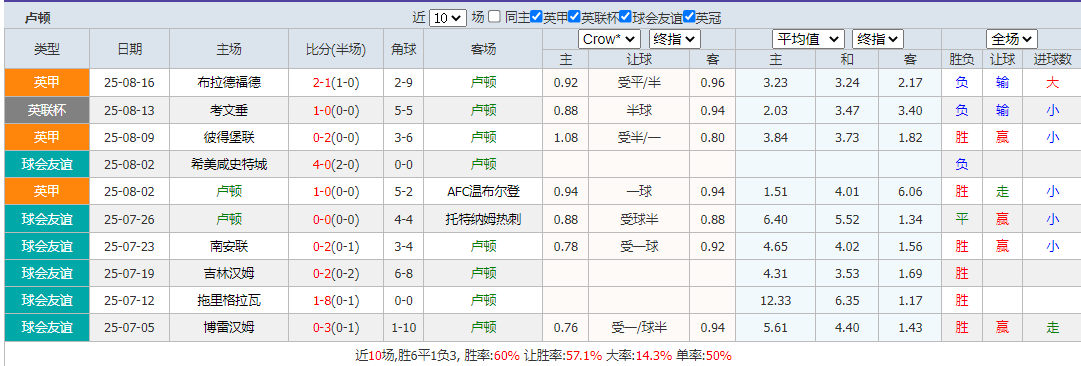Click 卢顿 home team on 25-07-26 row

229,219
